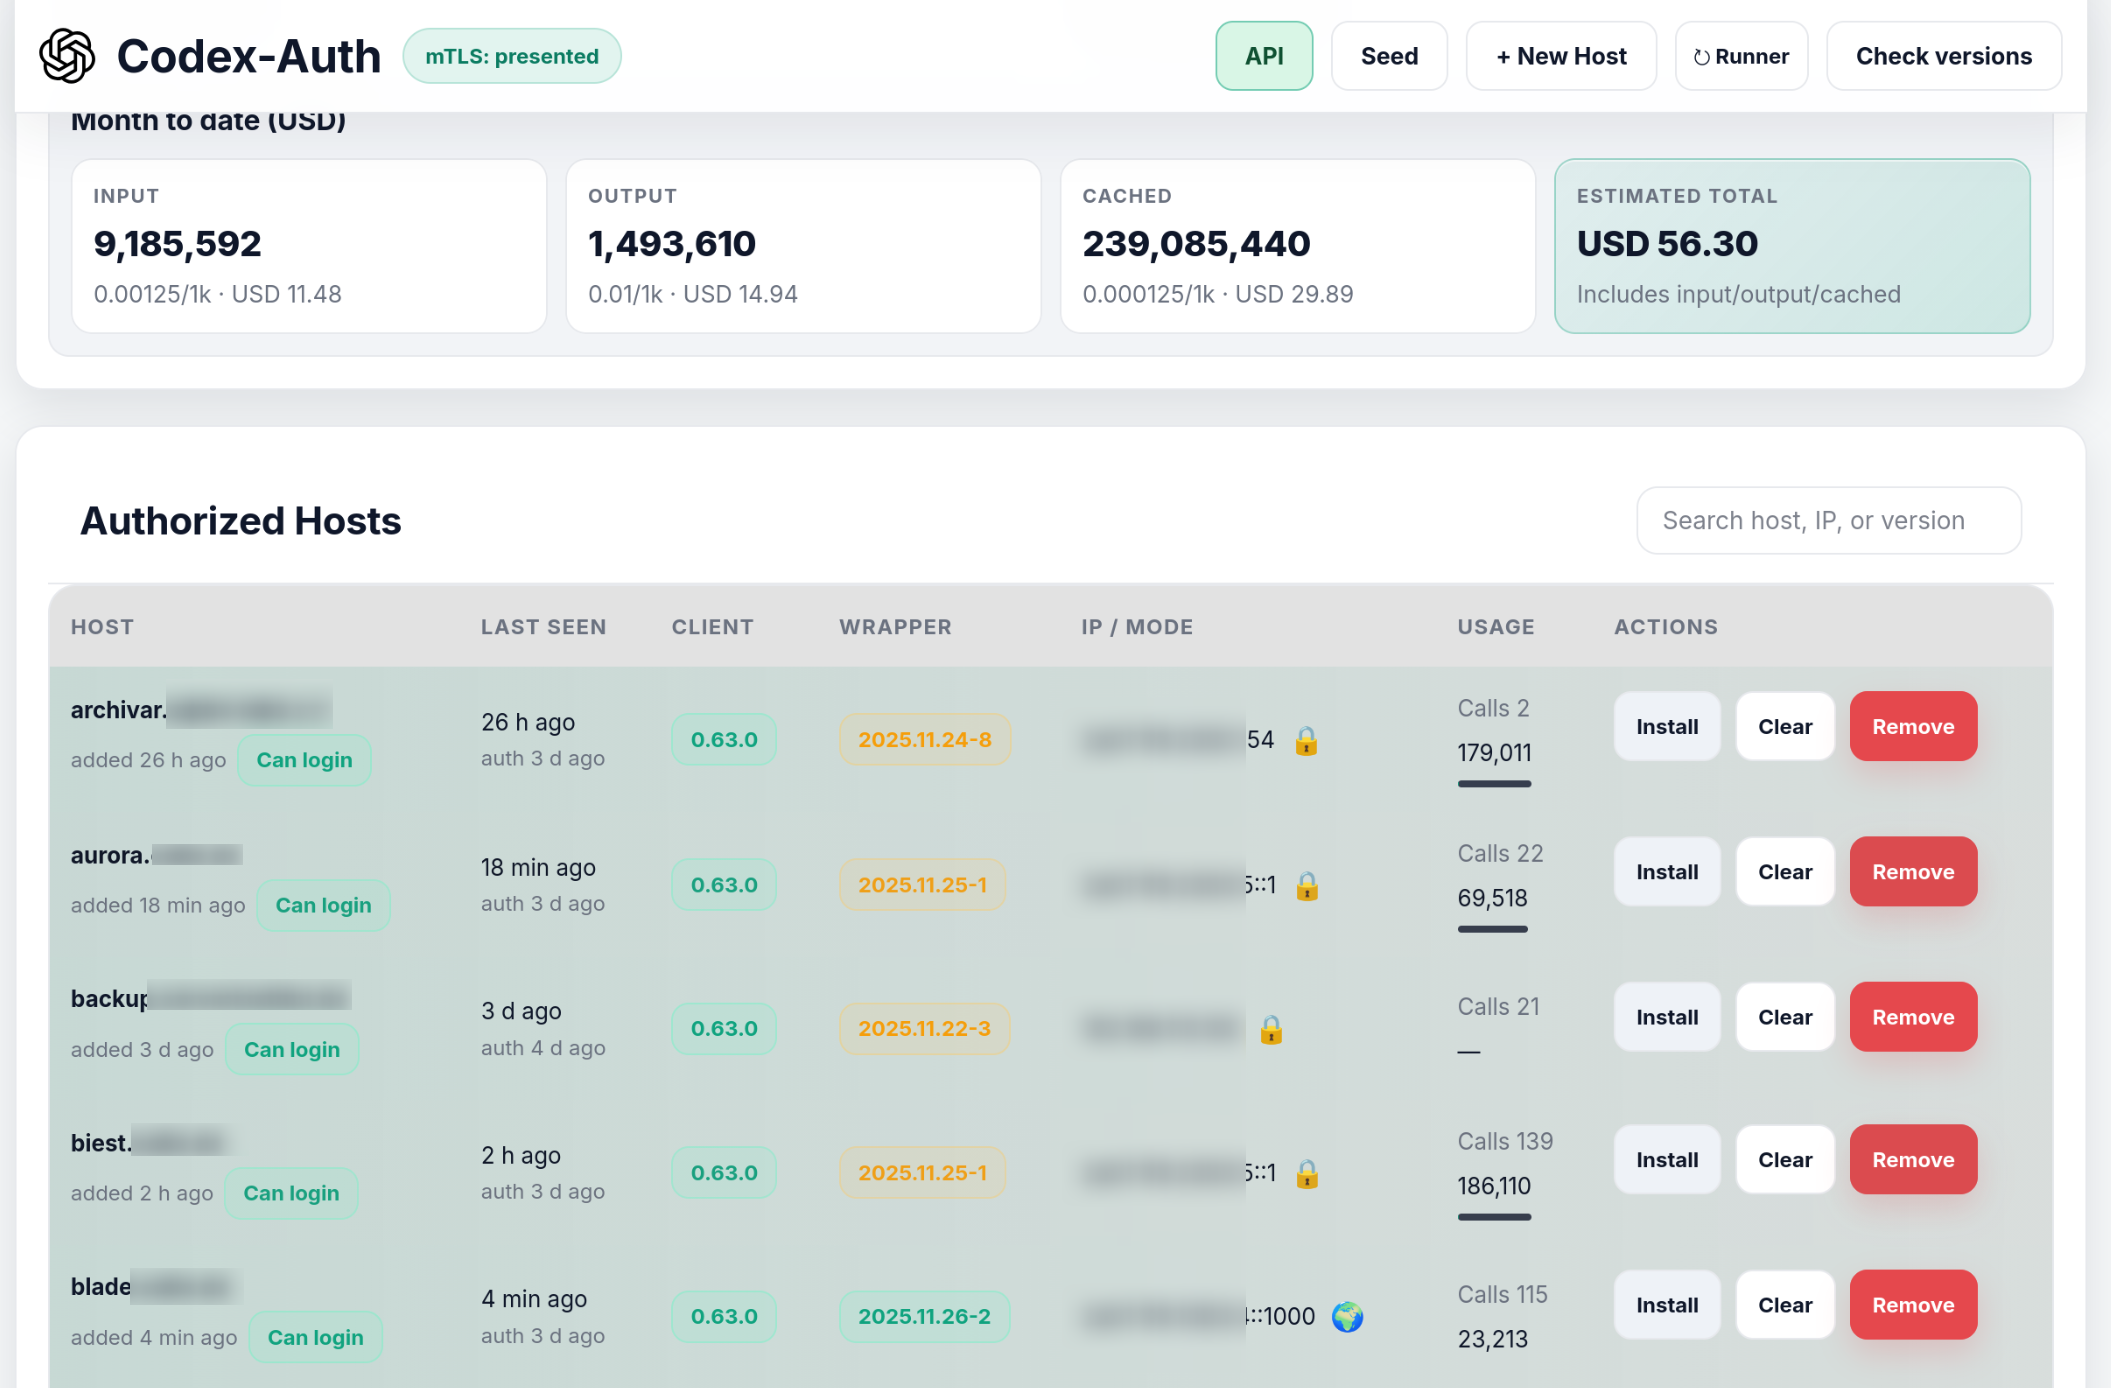Clear usage for the backup host
Image resolution: width=2111 pixels, height=1388 pixels.
(1784, 1016)
